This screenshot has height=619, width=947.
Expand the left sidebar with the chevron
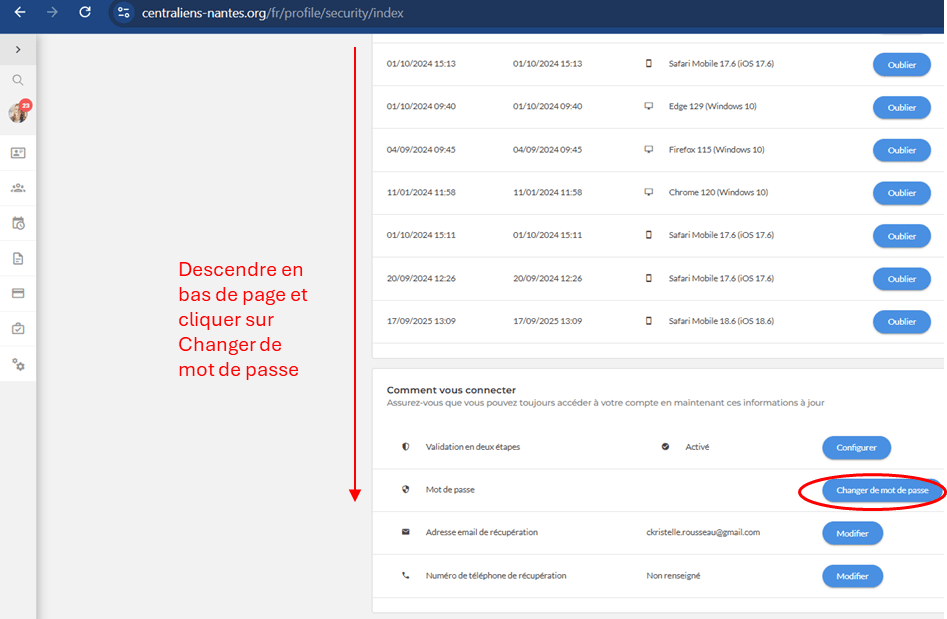(x=18, y=49)
